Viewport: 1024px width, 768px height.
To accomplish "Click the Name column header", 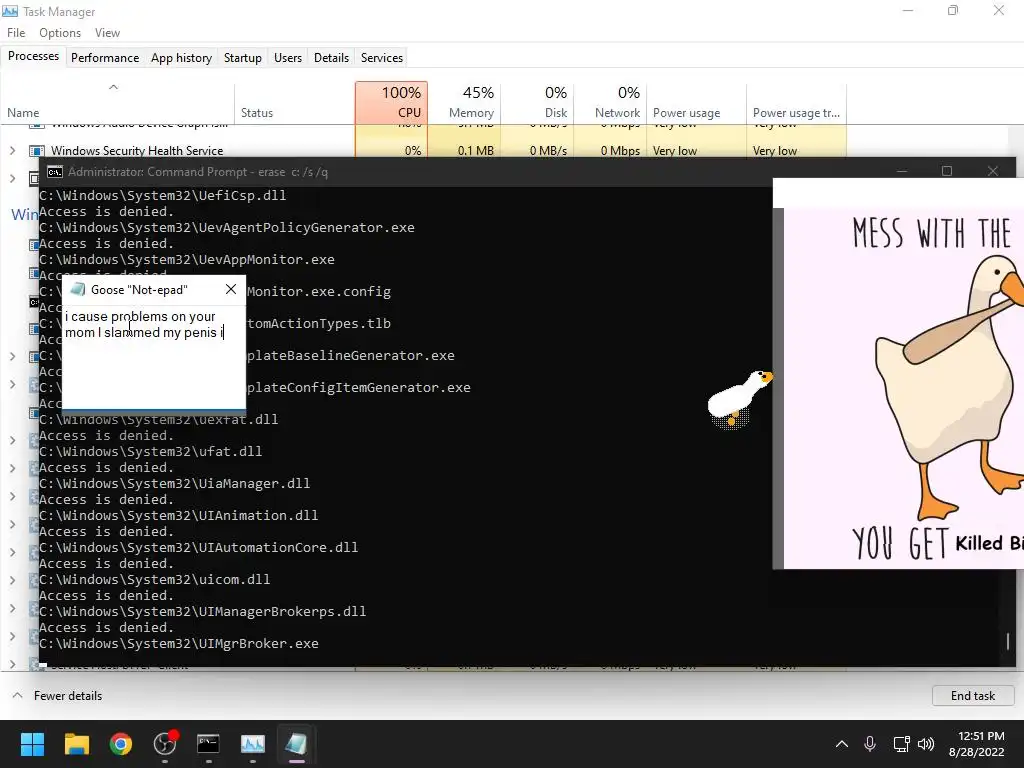I will coord(118,103).
